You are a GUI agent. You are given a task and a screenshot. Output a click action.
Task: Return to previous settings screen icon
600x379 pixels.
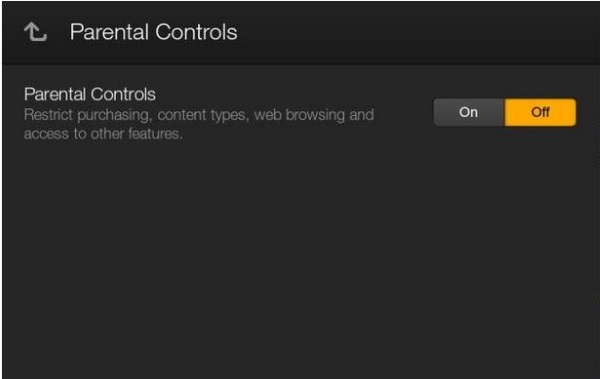36,32
